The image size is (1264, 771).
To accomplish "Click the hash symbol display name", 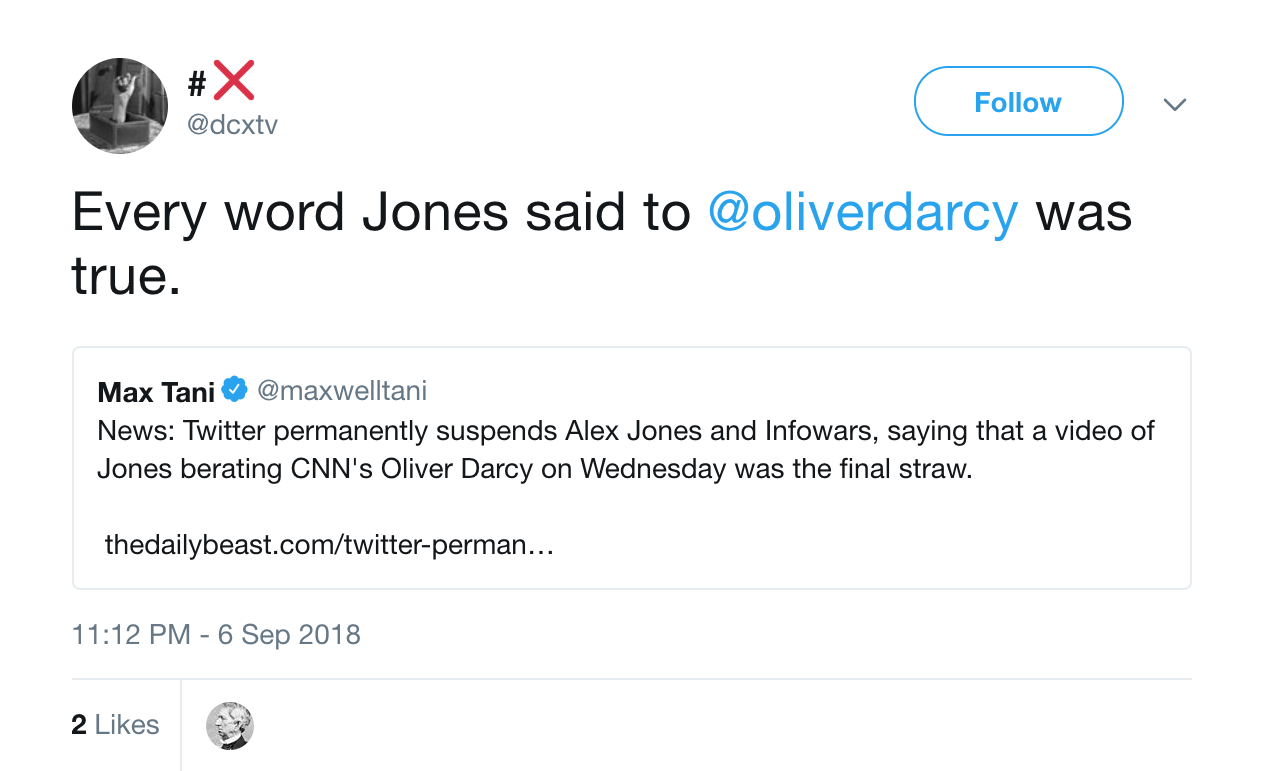I will [197, 84].
